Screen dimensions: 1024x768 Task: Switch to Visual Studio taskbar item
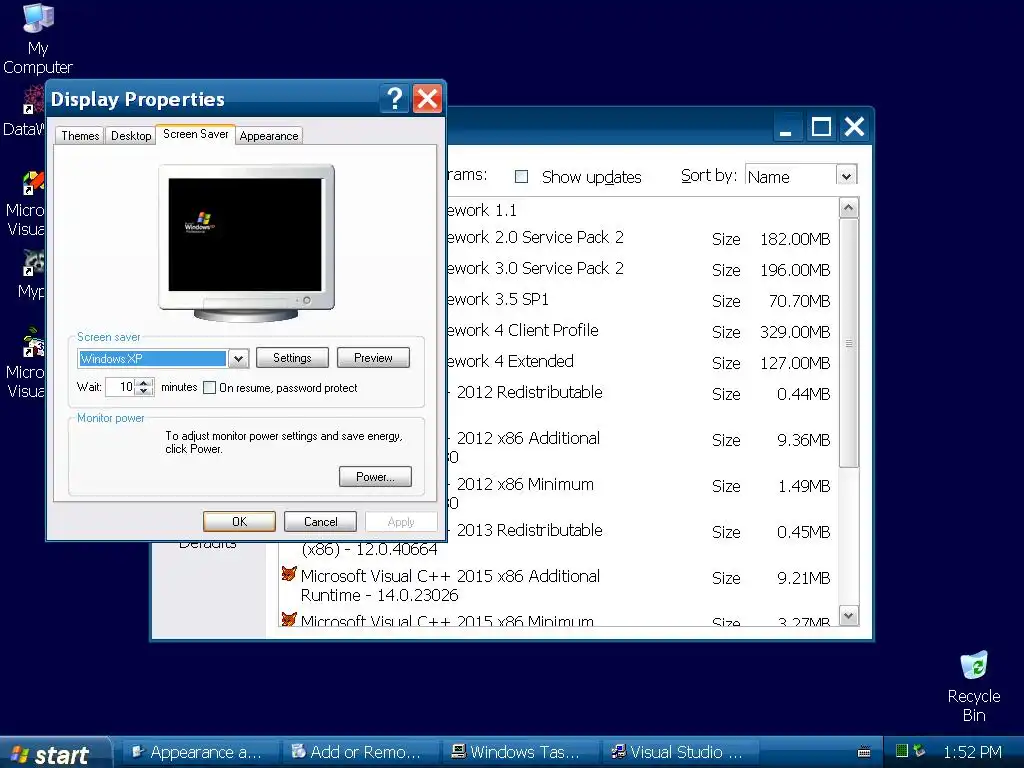[680, 752]
